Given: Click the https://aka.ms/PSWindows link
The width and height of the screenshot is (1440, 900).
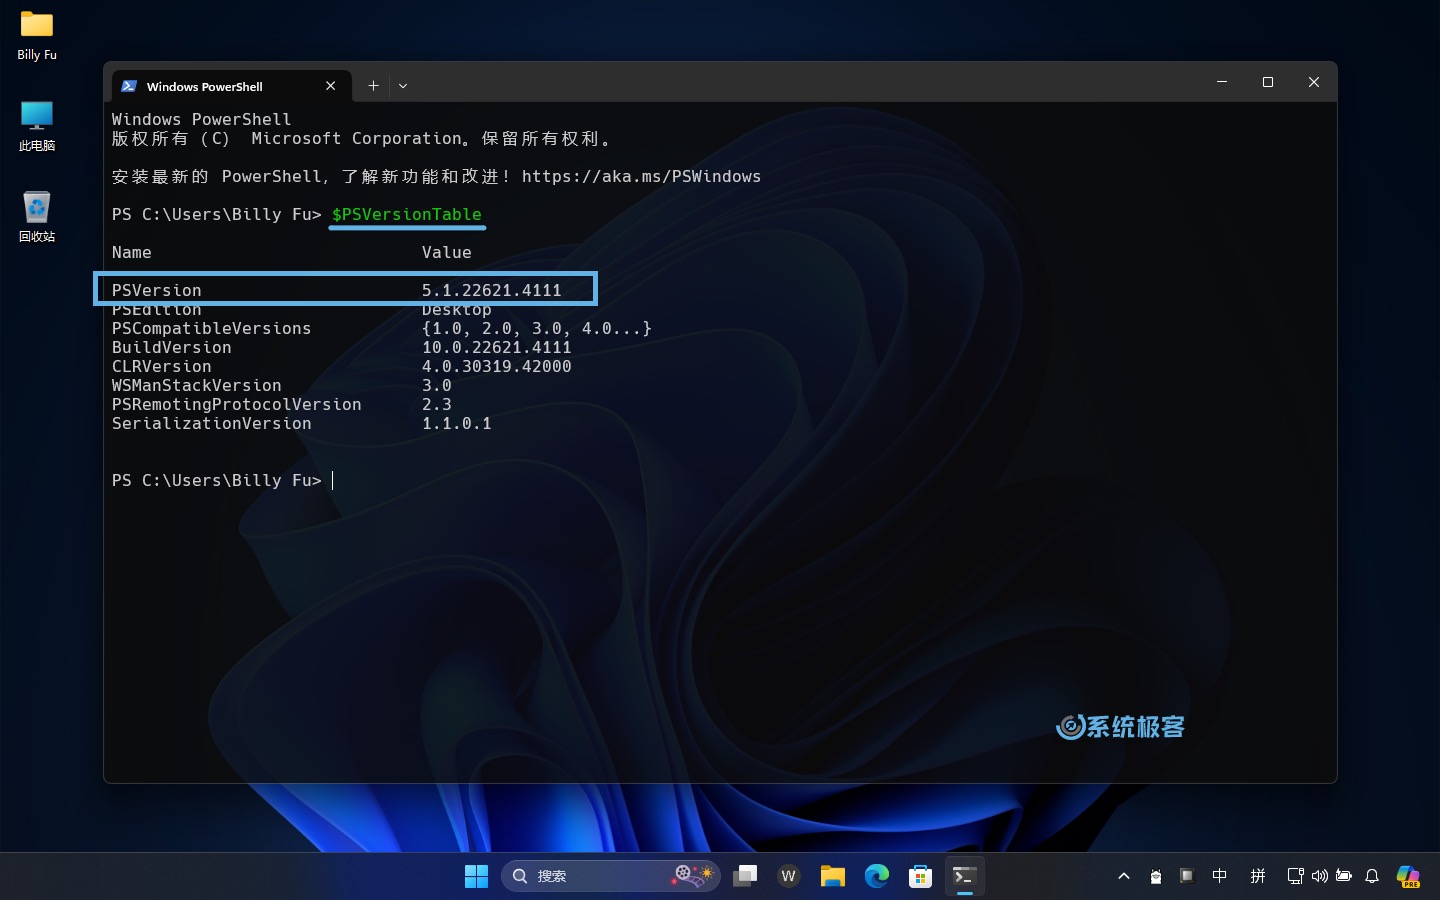Looking at the screenshot, I should point(641,177).
